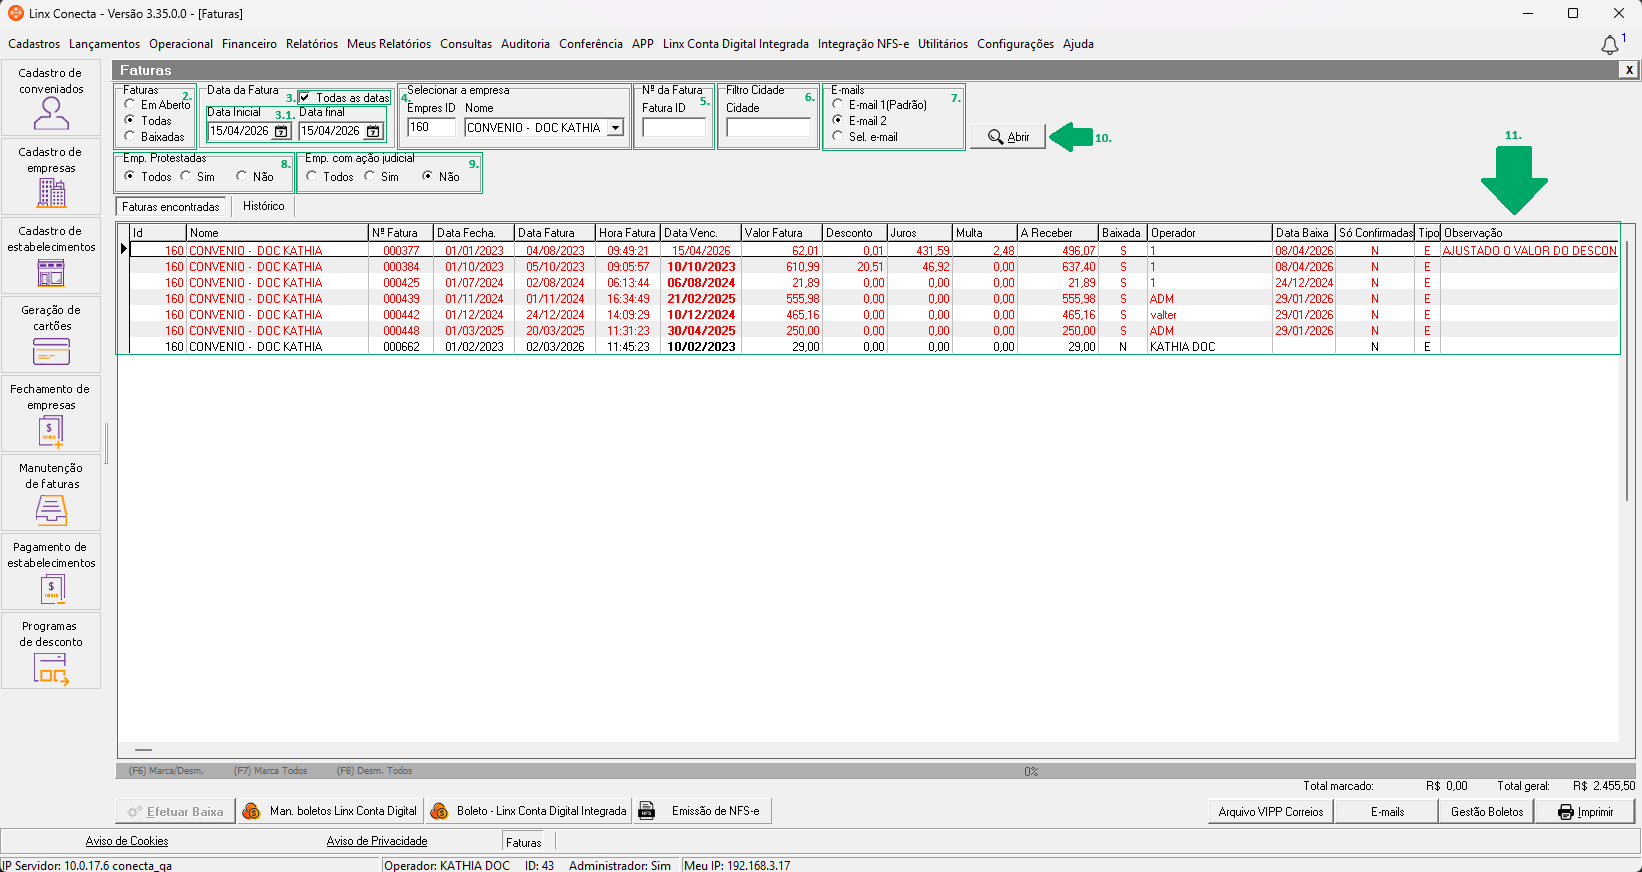Click the Abrir search button
Screen dimensions: 1642x872
tap(1008, 137)
